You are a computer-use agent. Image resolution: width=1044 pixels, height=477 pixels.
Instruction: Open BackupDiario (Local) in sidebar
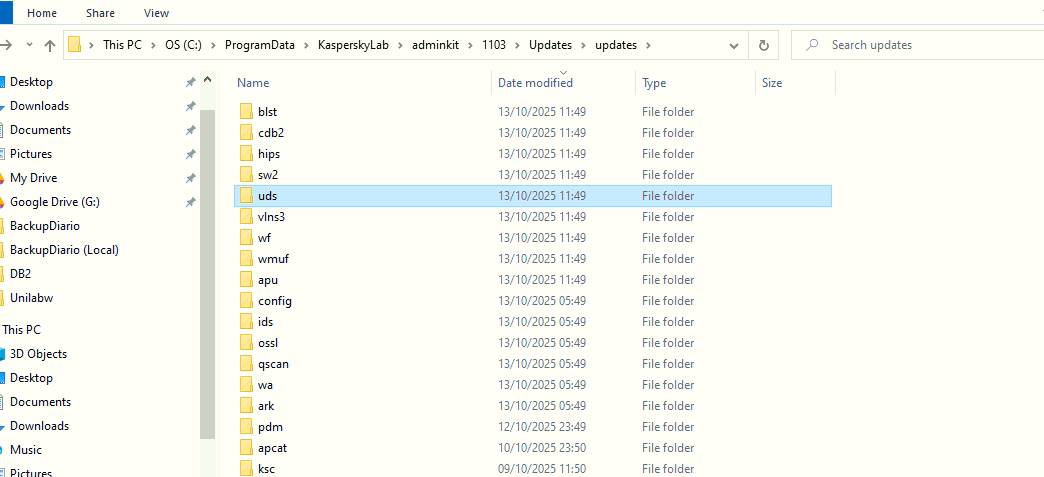point(64,250)
